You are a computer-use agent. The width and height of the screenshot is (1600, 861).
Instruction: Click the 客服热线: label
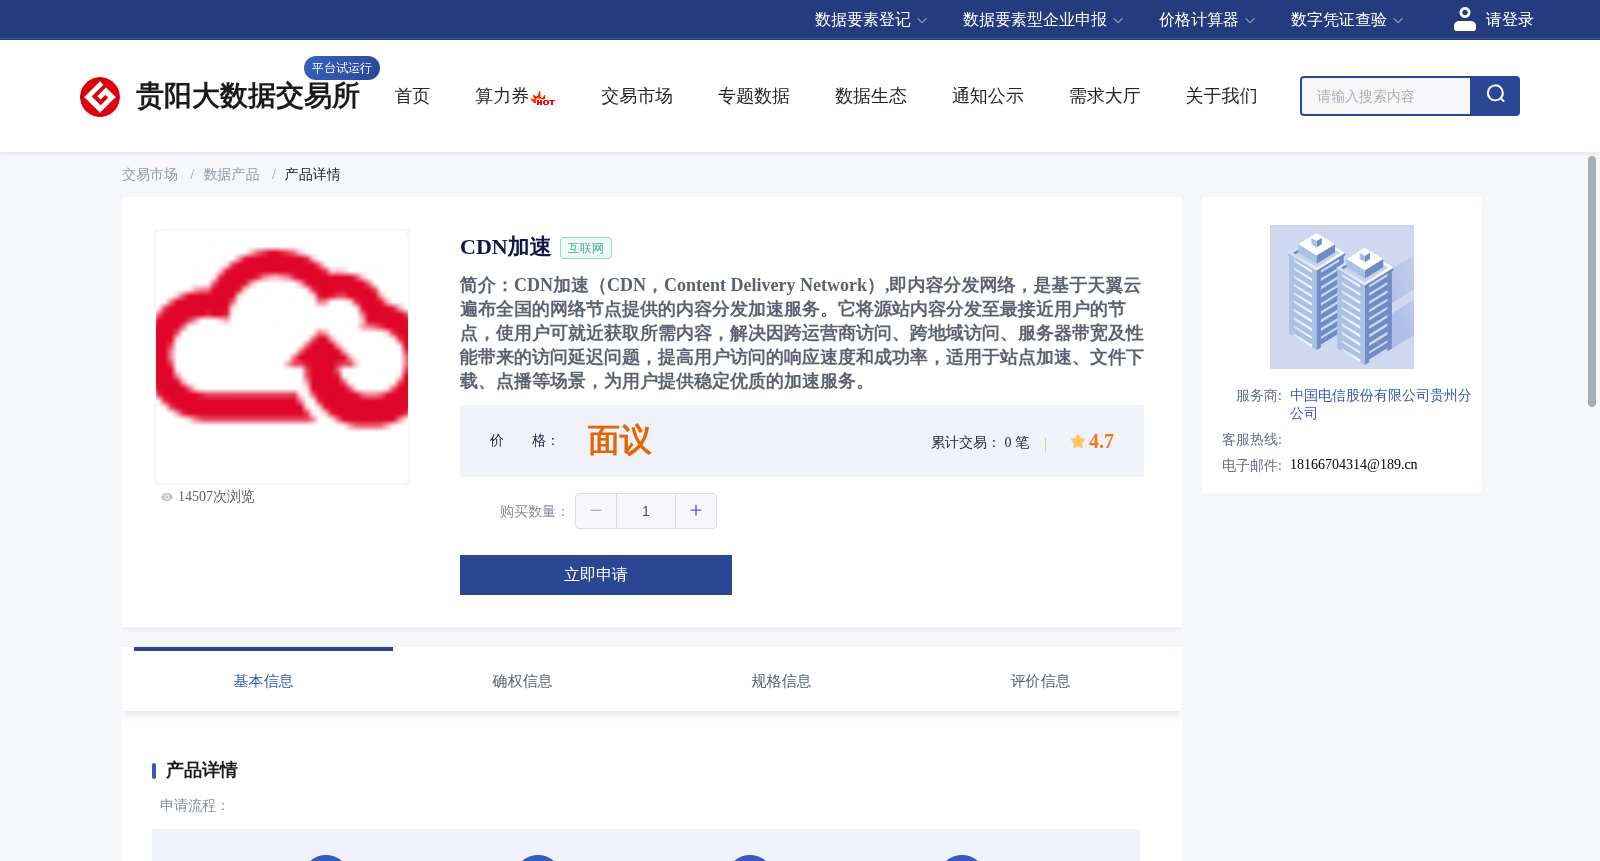[x=1252, y=440]
